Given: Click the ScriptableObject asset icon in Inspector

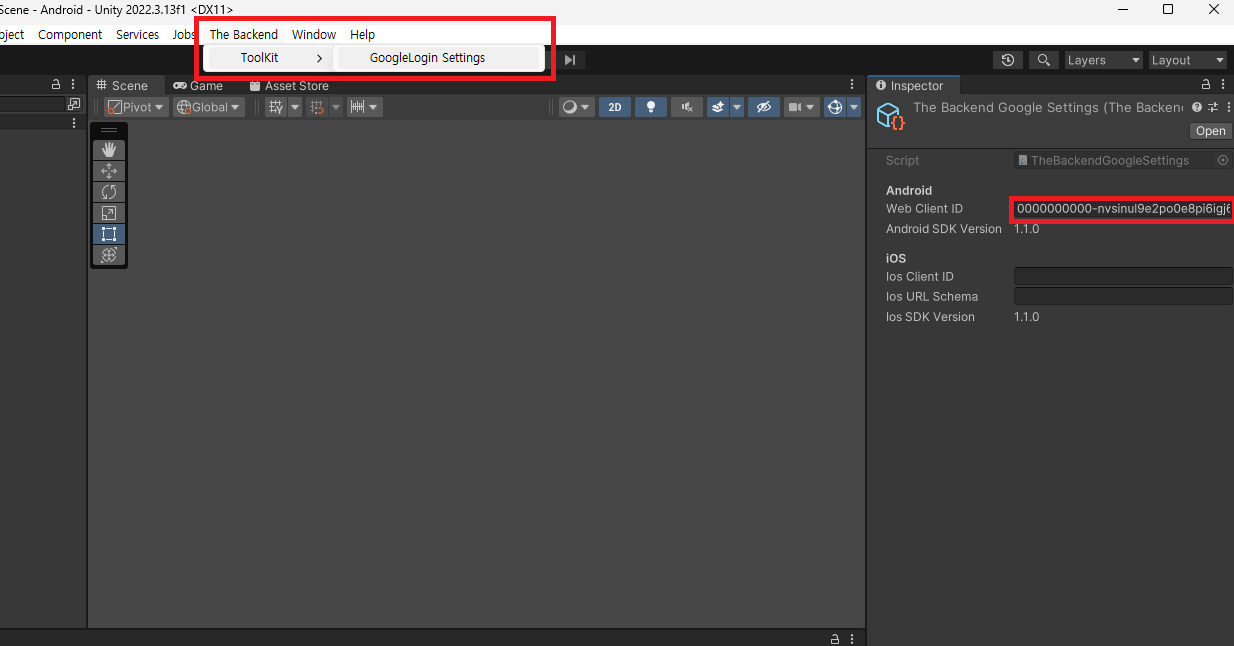Looking at the screenshot, I should click(890, 117).
